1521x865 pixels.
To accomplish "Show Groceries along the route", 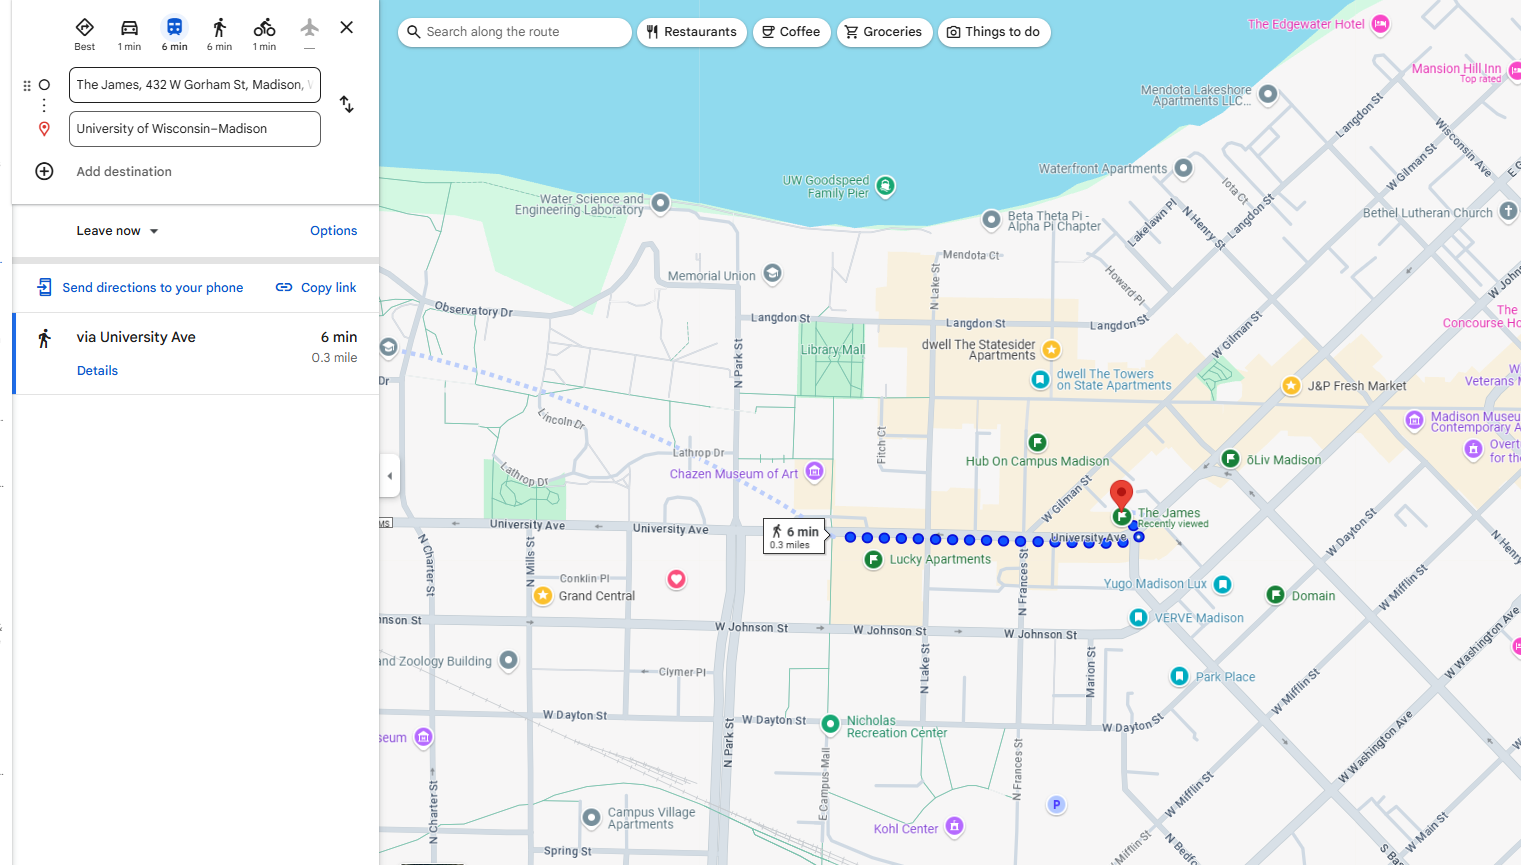I will click(884, 32).
